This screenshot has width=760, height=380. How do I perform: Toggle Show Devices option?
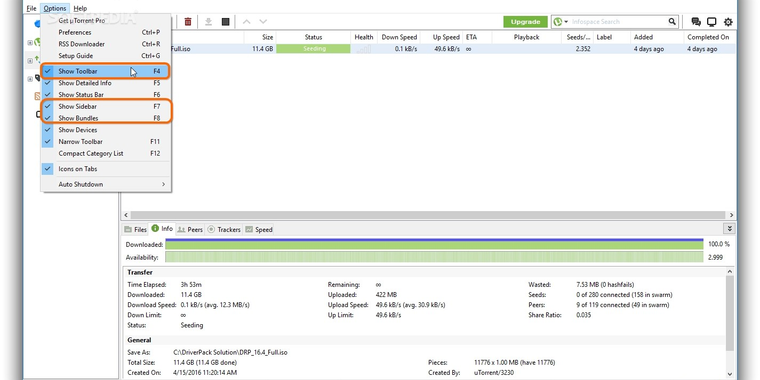[x=106, y=130]
